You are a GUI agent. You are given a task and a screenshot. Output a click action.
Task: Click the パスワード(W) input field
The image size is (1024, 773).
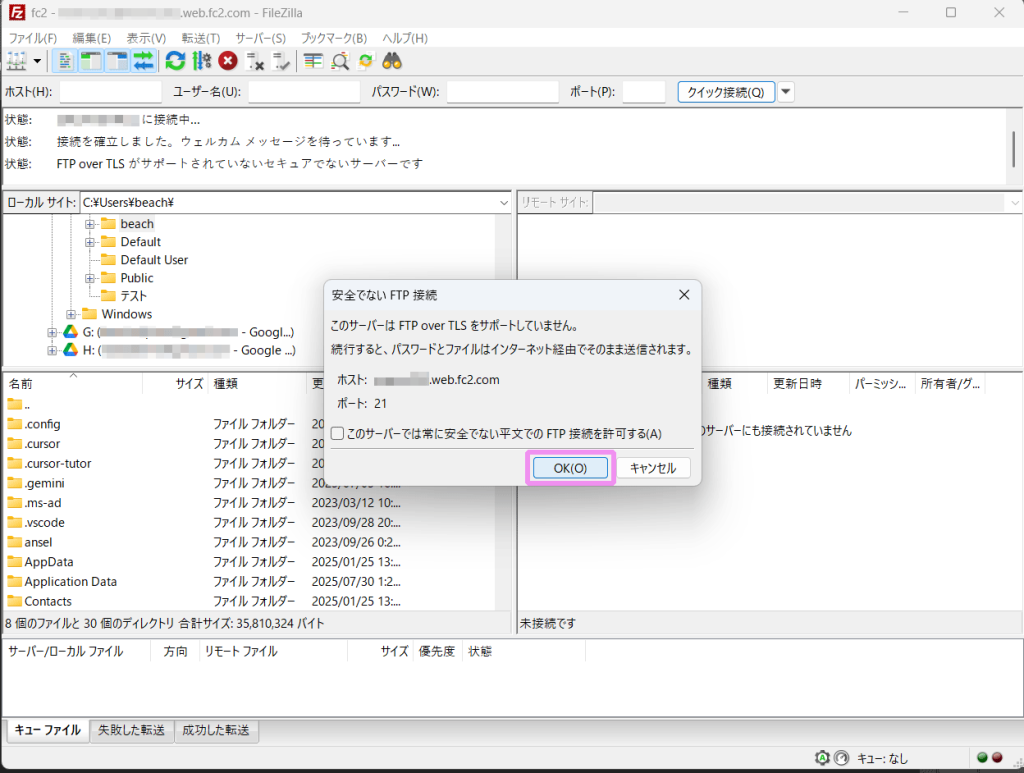[502, 92]
